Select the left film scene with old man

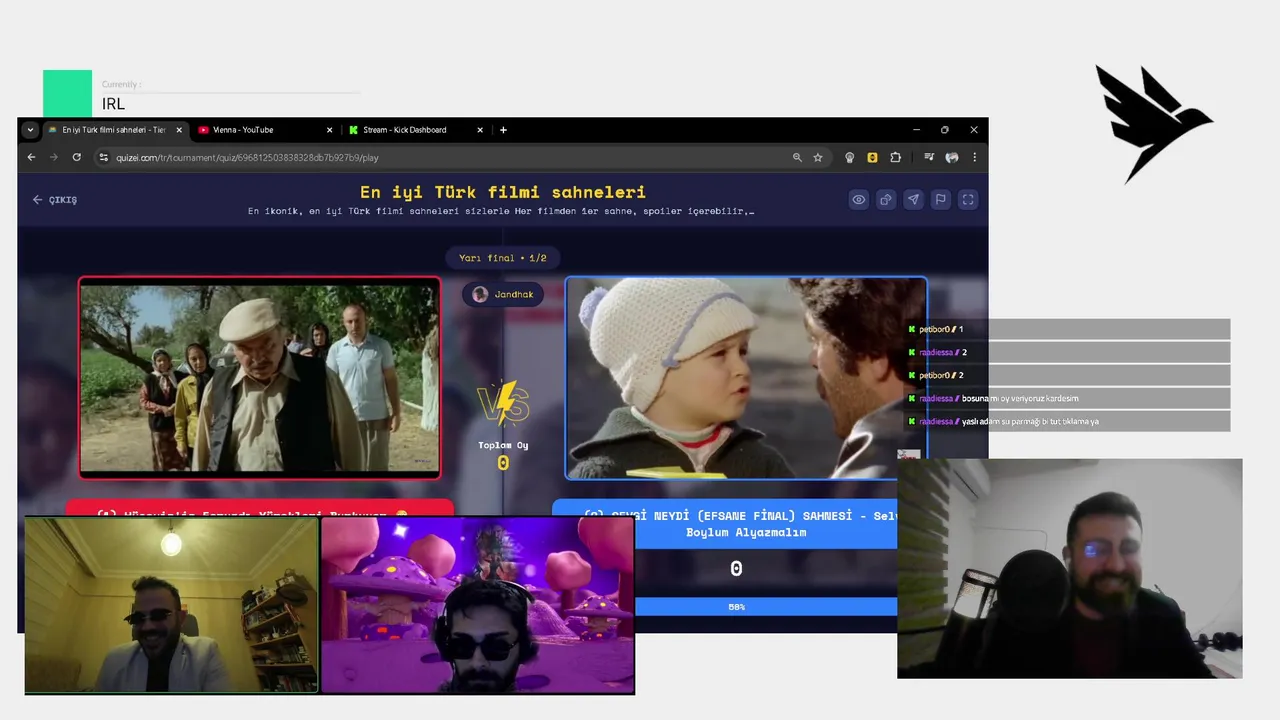260,378
